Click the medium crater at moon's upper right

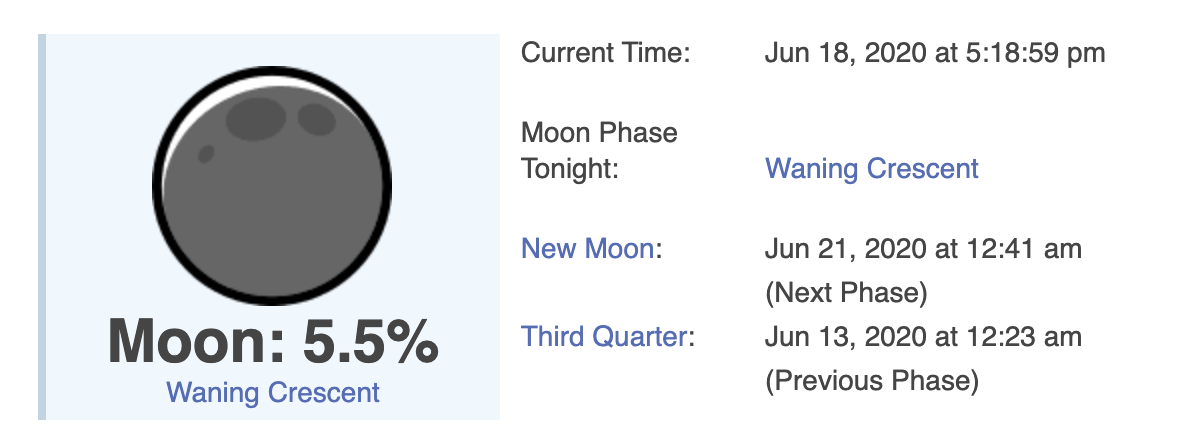tap(317, 119)
